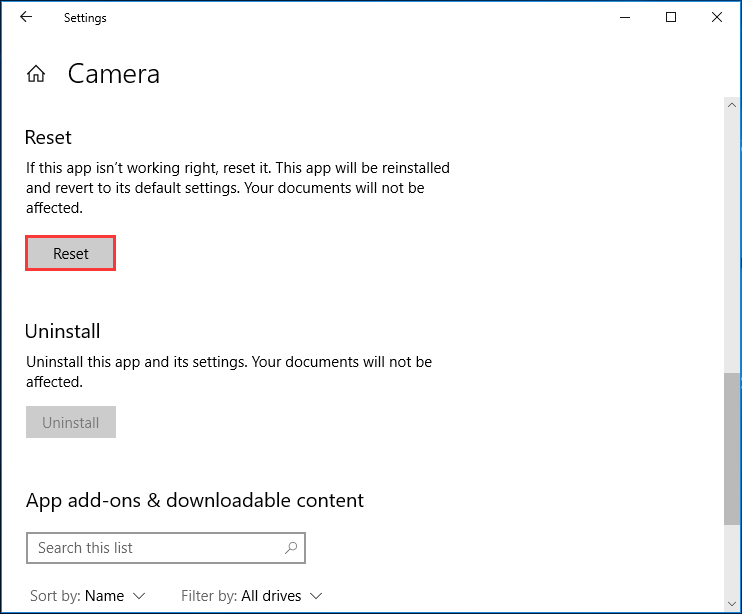The width and height of the screenshot is (742, 614).
Task: Click the App add-ons & downloadable content heading
Action: pyautogui.click(x=195, y=500)
